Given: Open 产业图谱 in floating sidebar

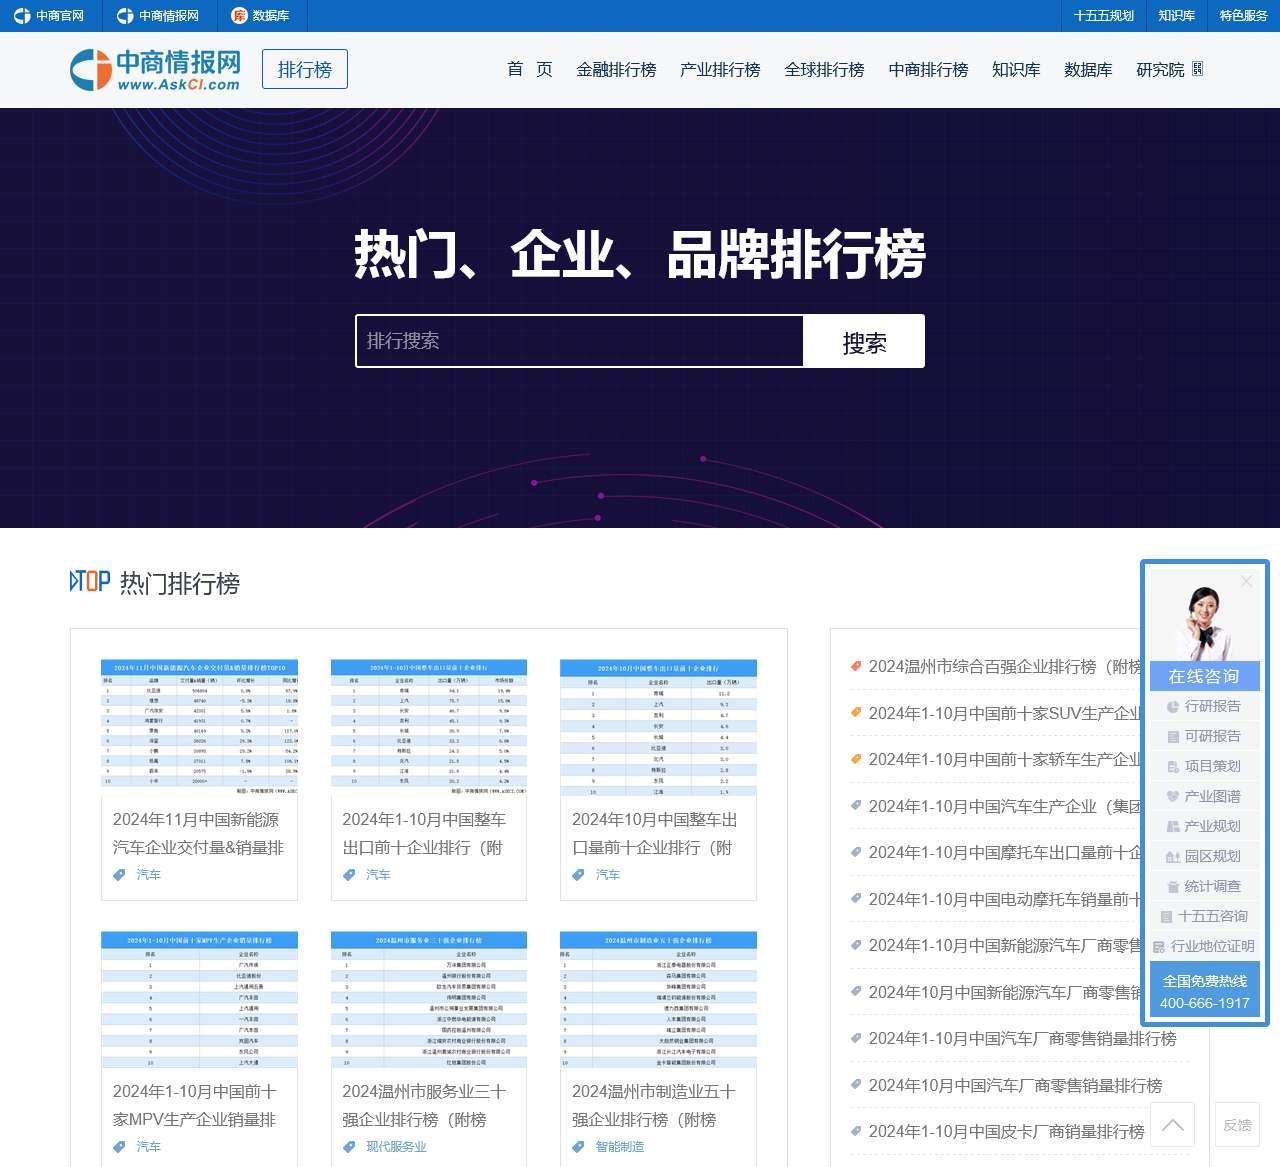Looking at the screenshot, I should [1204, 796].
